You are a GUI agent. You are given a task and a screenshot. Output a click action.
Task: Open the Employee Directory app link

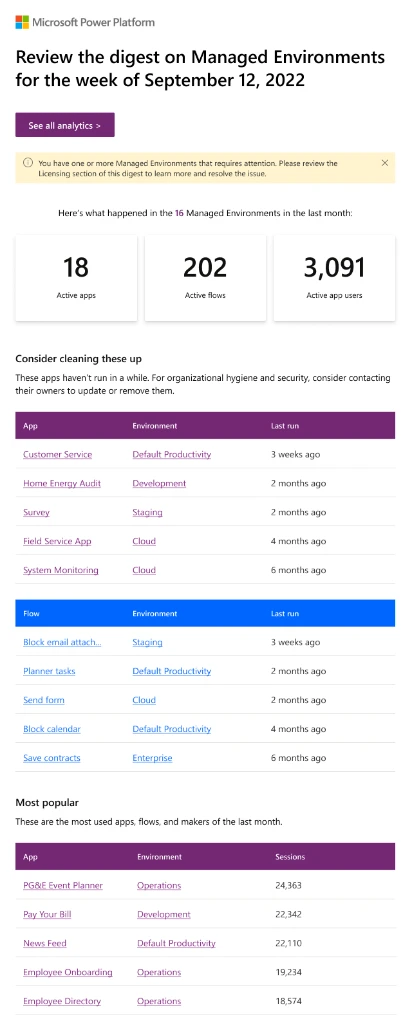pos(62,1001)
